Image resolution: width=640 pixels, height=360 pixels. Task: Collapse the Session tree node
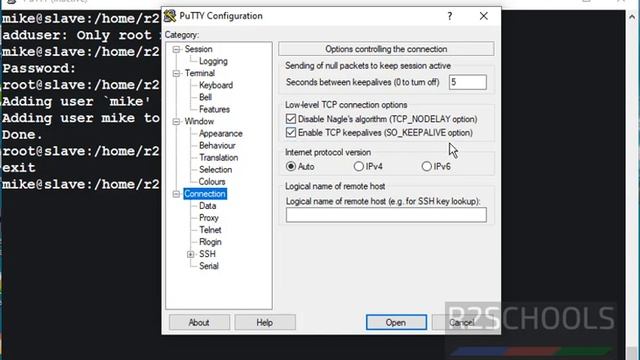click(x=176, y=49)
